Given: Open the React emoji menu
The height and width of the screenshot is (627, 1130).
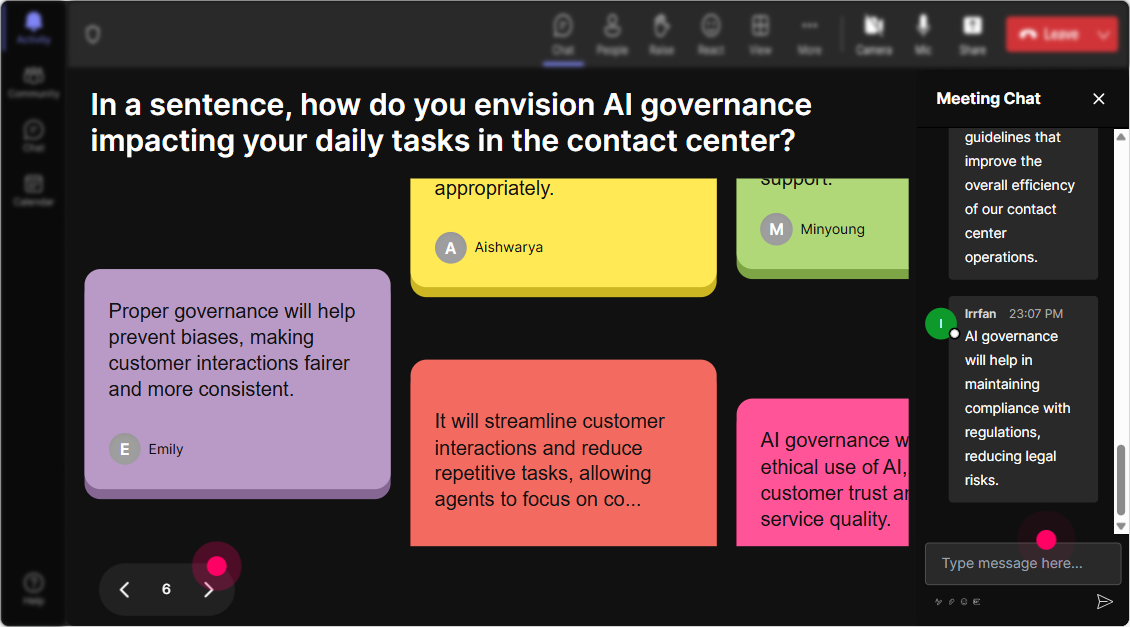Looking at the screenshot, I should click(x=711, y=34).
